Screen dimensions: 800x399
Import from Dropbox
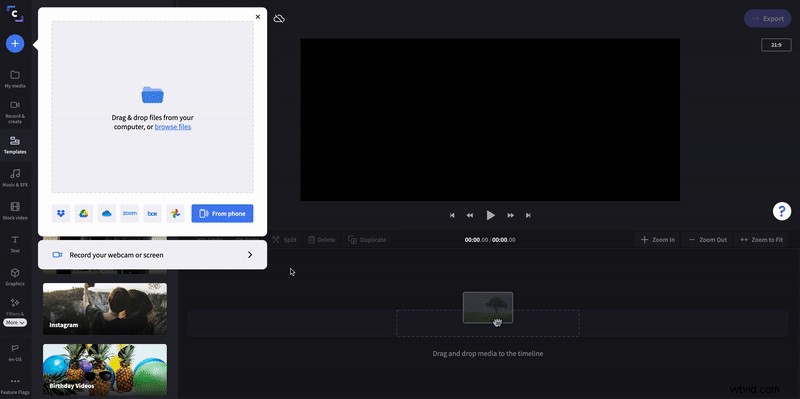61,214
